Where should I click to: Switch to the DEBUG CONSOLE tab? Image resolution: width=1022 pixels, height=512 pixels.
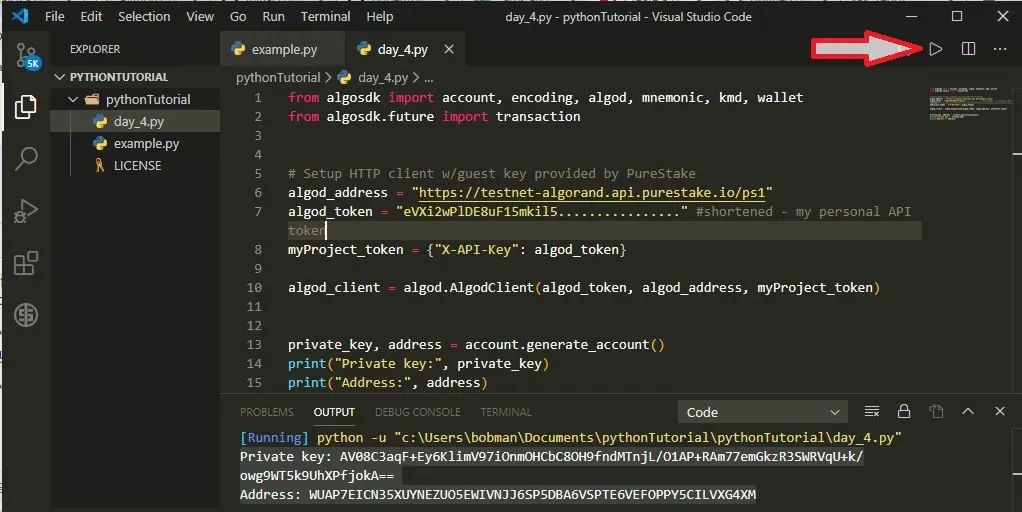point(418,412)
